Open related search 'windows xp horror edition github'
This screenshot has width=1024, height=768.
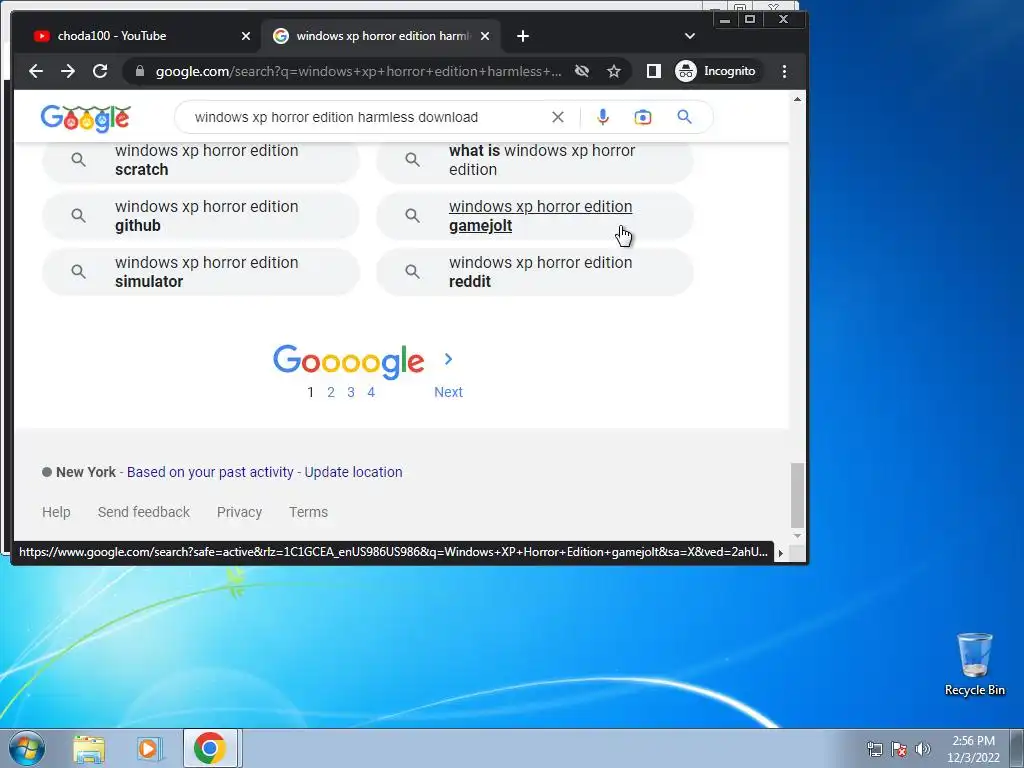201,216
